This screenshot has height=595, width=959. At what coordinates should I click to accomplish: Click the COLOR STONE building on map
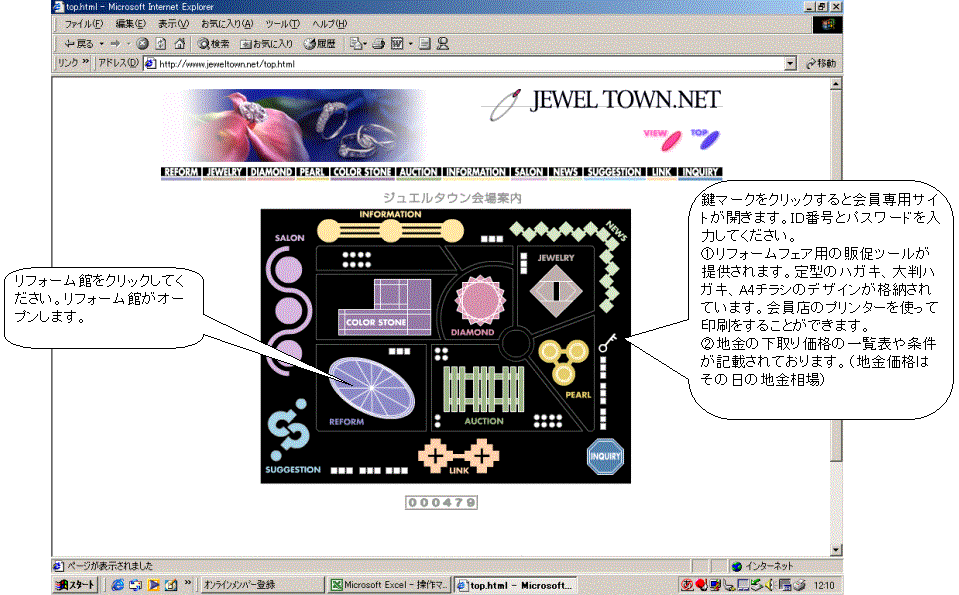[x=385, y=306]
